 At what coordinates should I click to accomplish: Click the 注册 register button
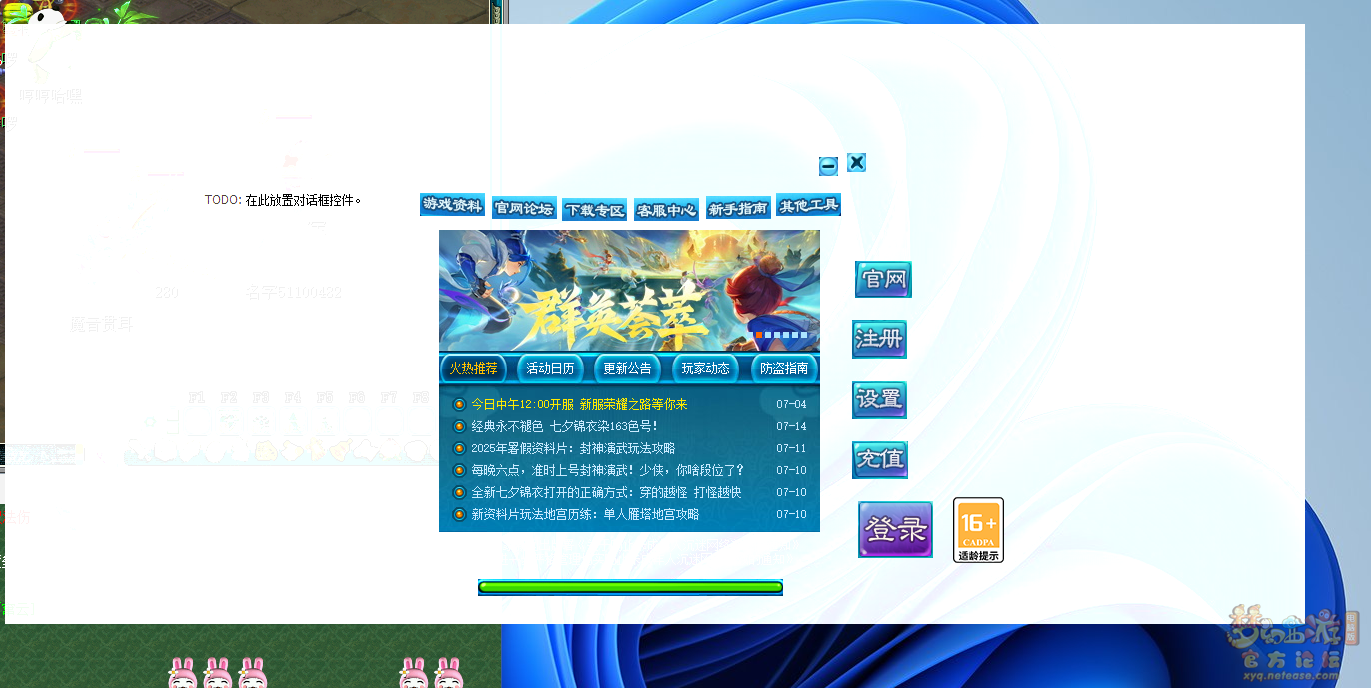pyautogui.click(x=879, y=339)
